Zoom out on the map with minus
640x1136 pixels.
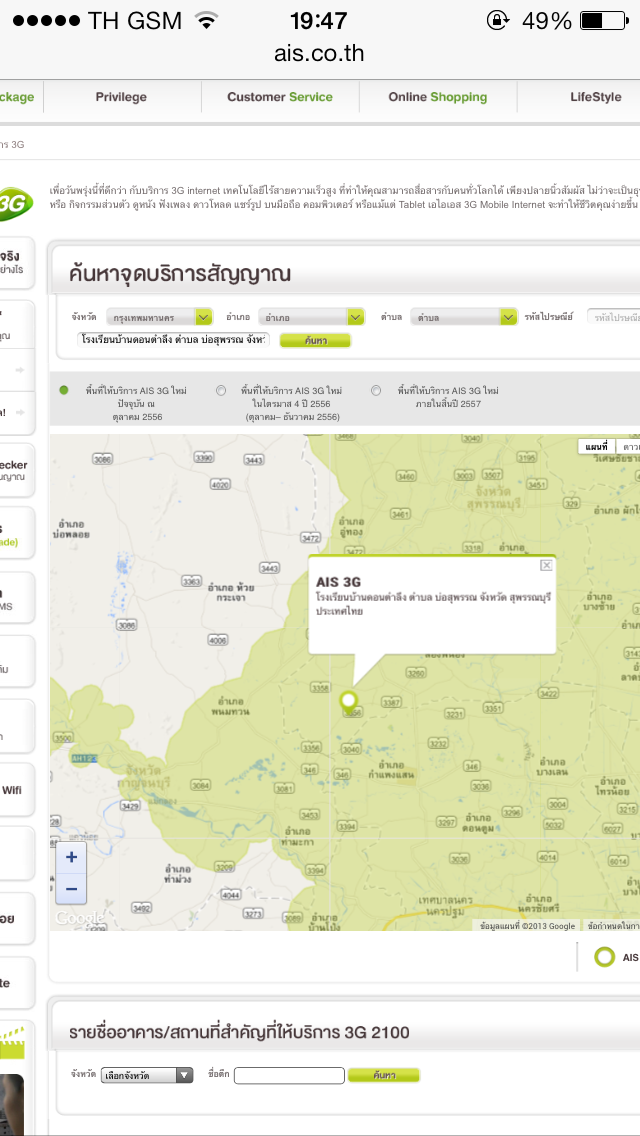tap(71, 889)
